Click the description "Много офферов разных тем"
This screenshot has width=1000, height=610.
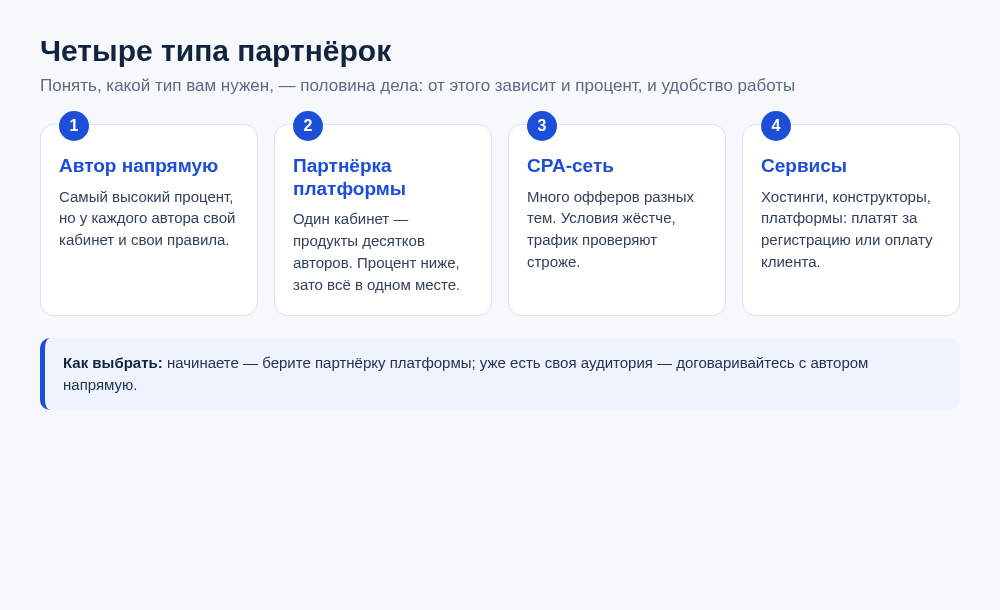click(610, 230)
